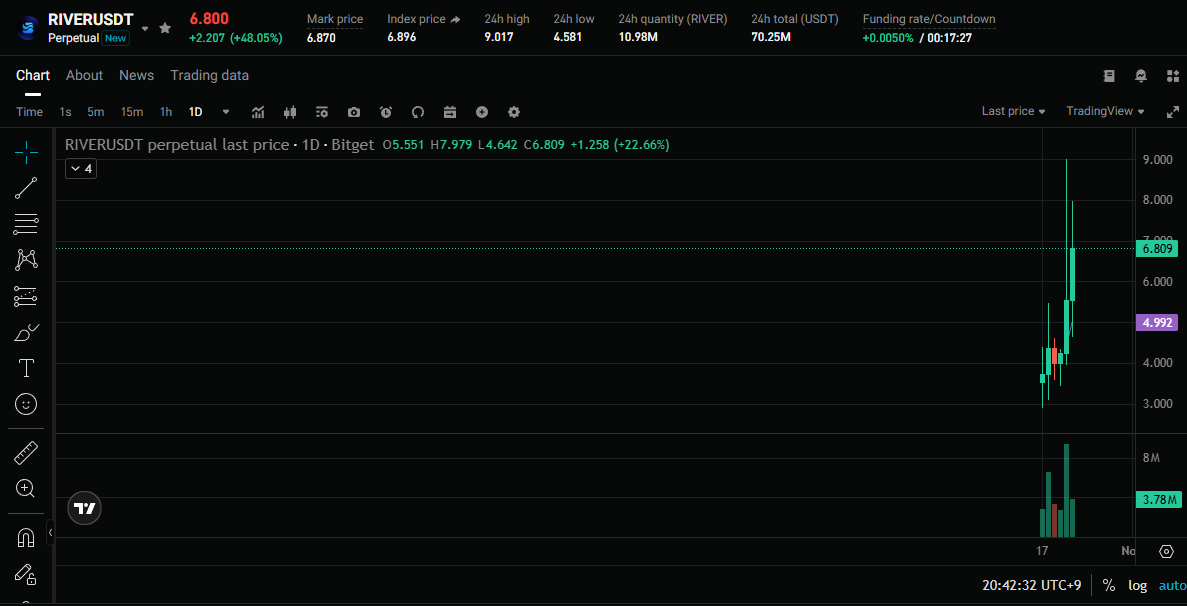1187x606 pixels.
Task: Open the News tab
Action: (136, 75)
